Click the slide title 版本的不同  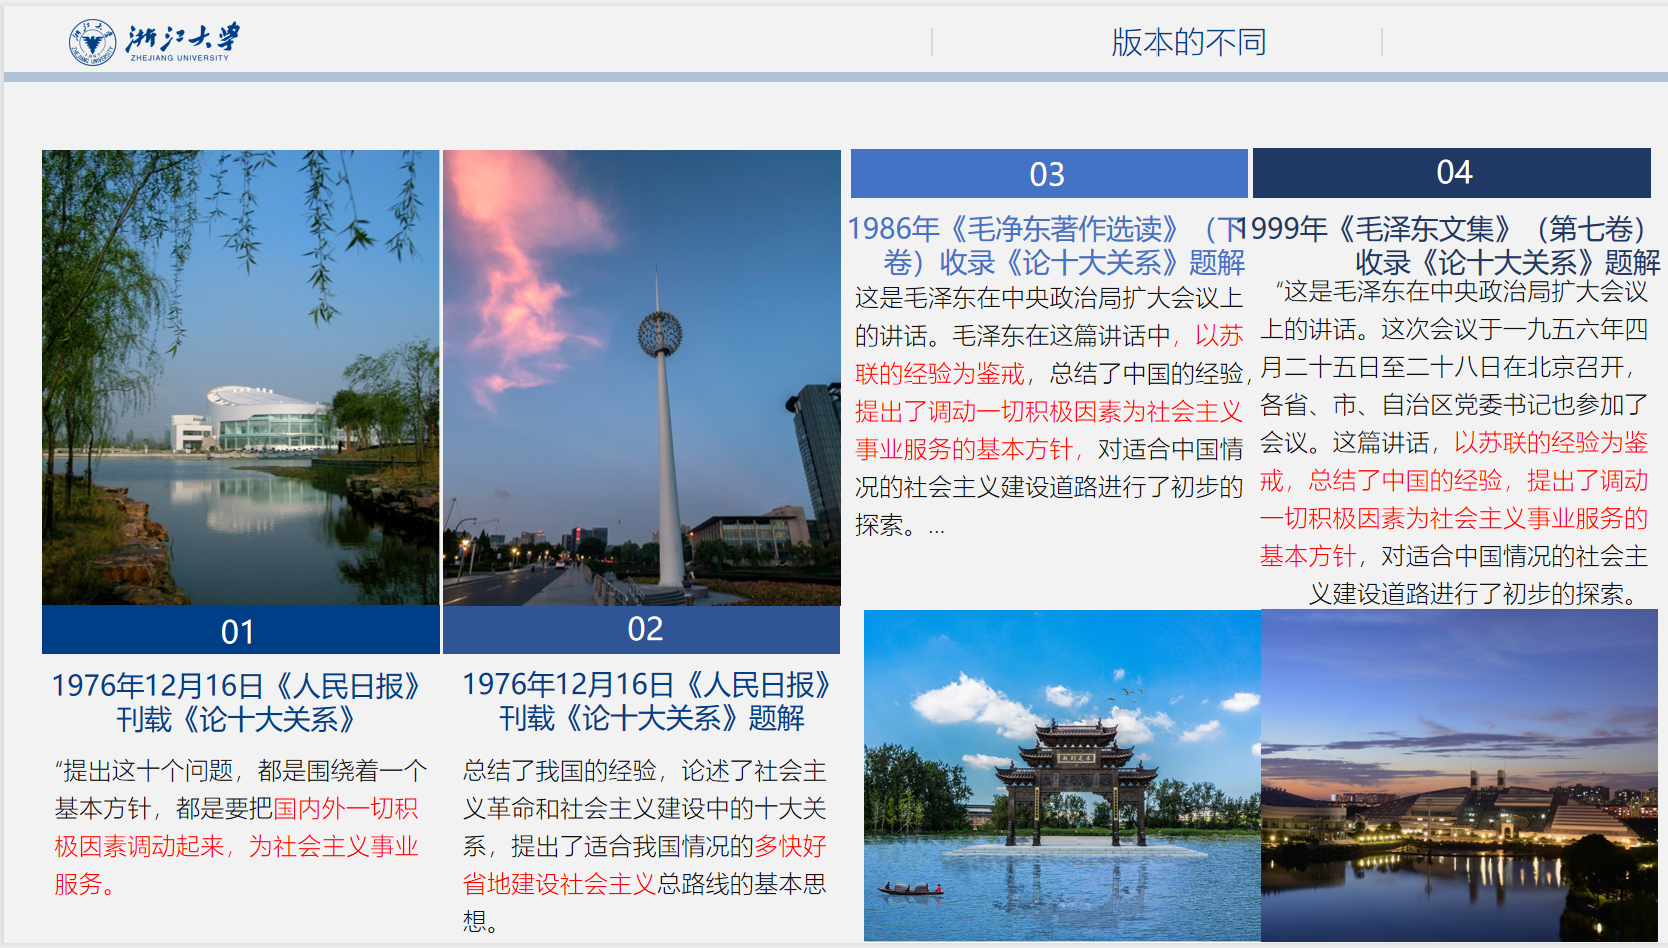point(1189,42)
